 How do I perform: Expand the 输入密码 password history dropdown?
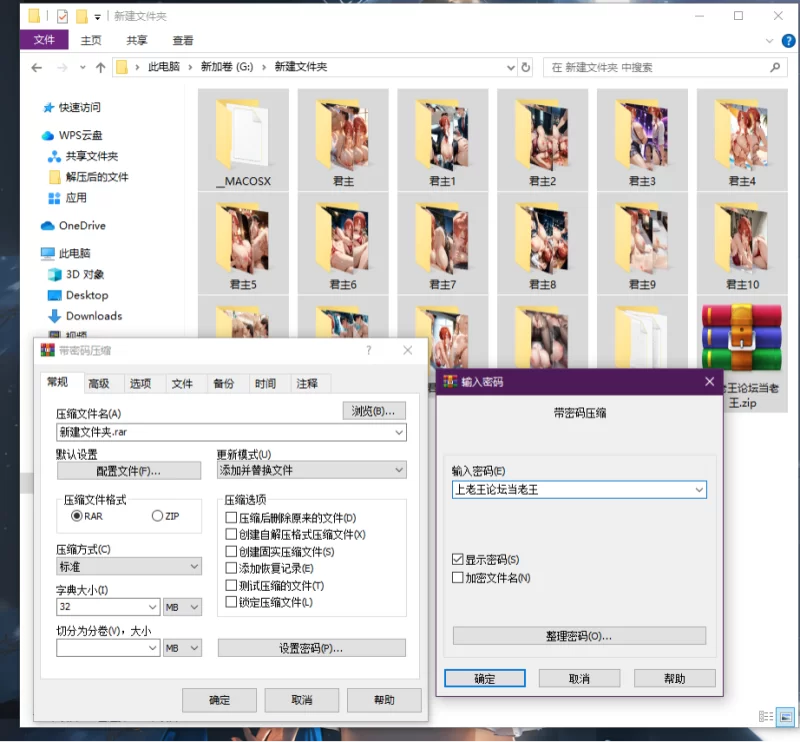click(x=699, y=490)
